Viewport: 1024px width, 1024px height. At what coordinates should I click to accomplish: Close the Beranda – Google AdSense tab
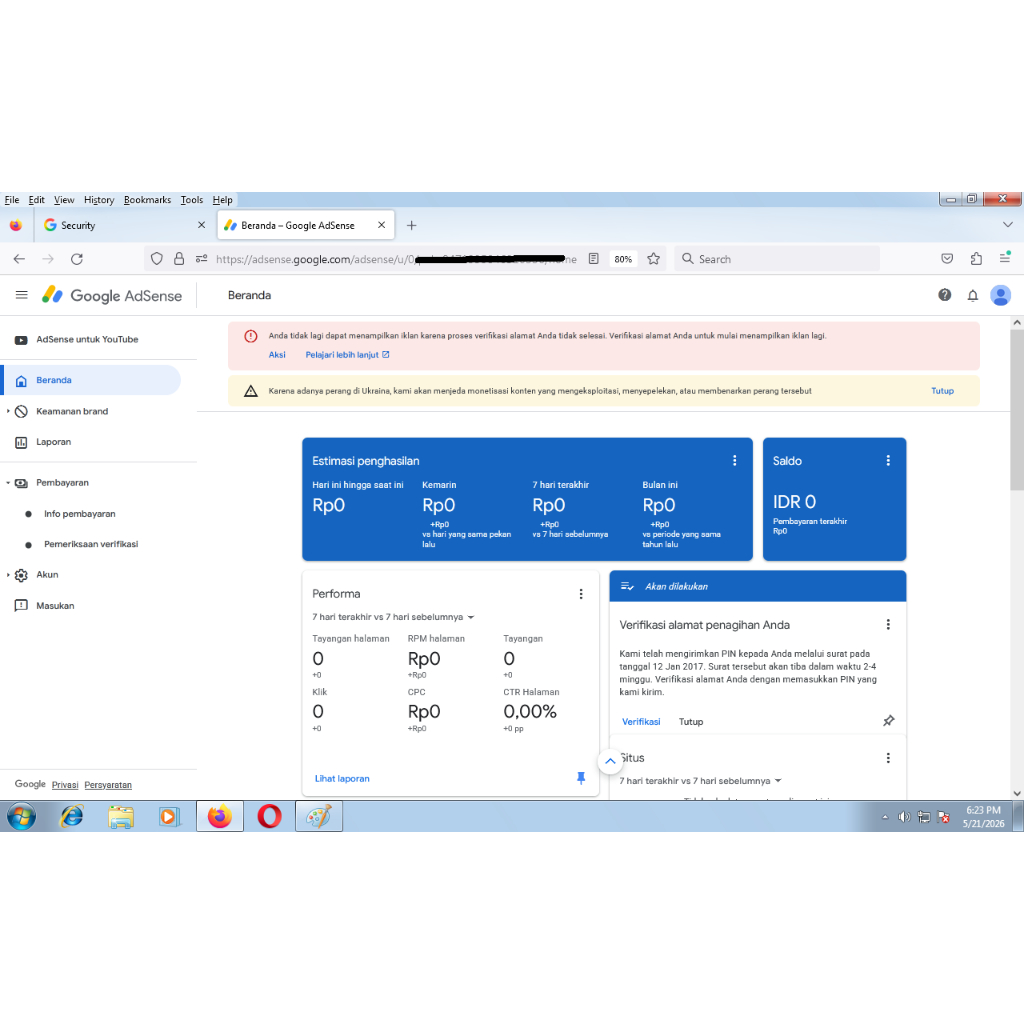[381, 225]
